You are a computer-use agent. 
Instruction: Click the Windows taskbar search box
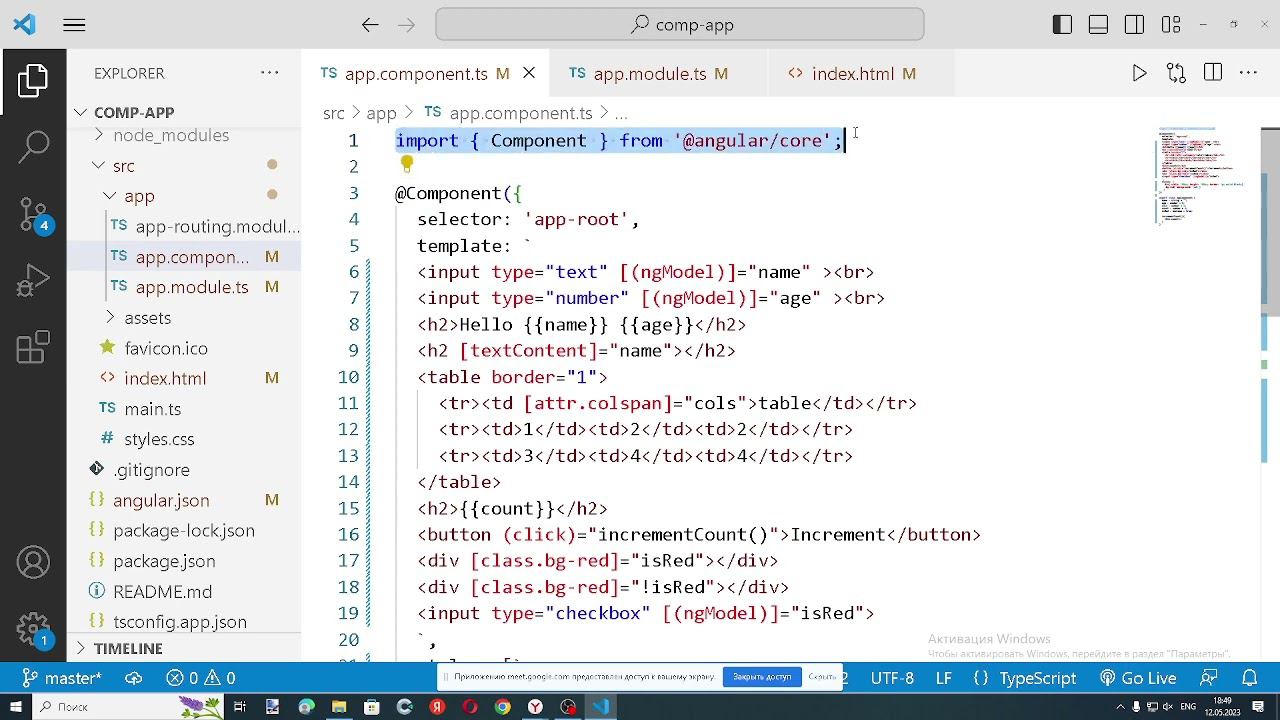[x=130, y=707]
